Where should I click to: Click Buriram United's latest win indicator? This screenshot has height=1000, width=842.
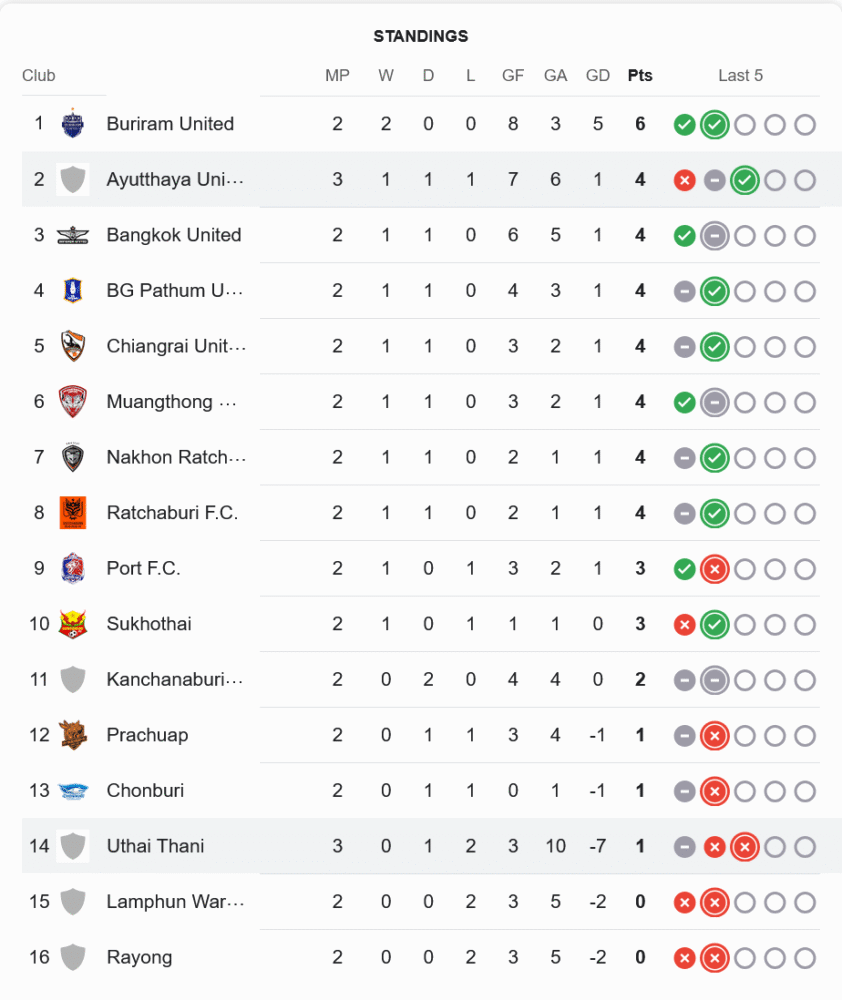(x=714, y=125)
